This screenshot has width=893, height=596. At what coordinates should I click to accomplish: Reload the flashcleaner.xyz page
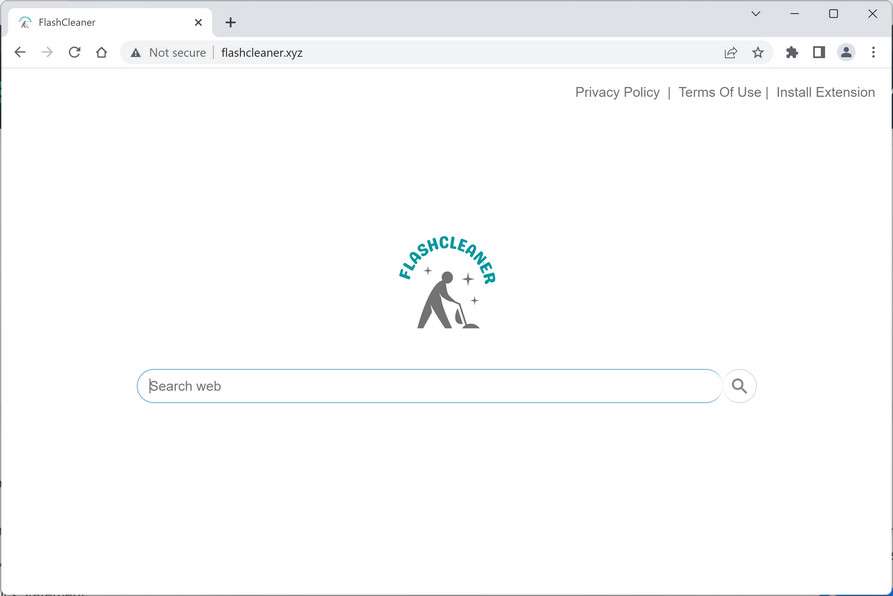(75, 52)
